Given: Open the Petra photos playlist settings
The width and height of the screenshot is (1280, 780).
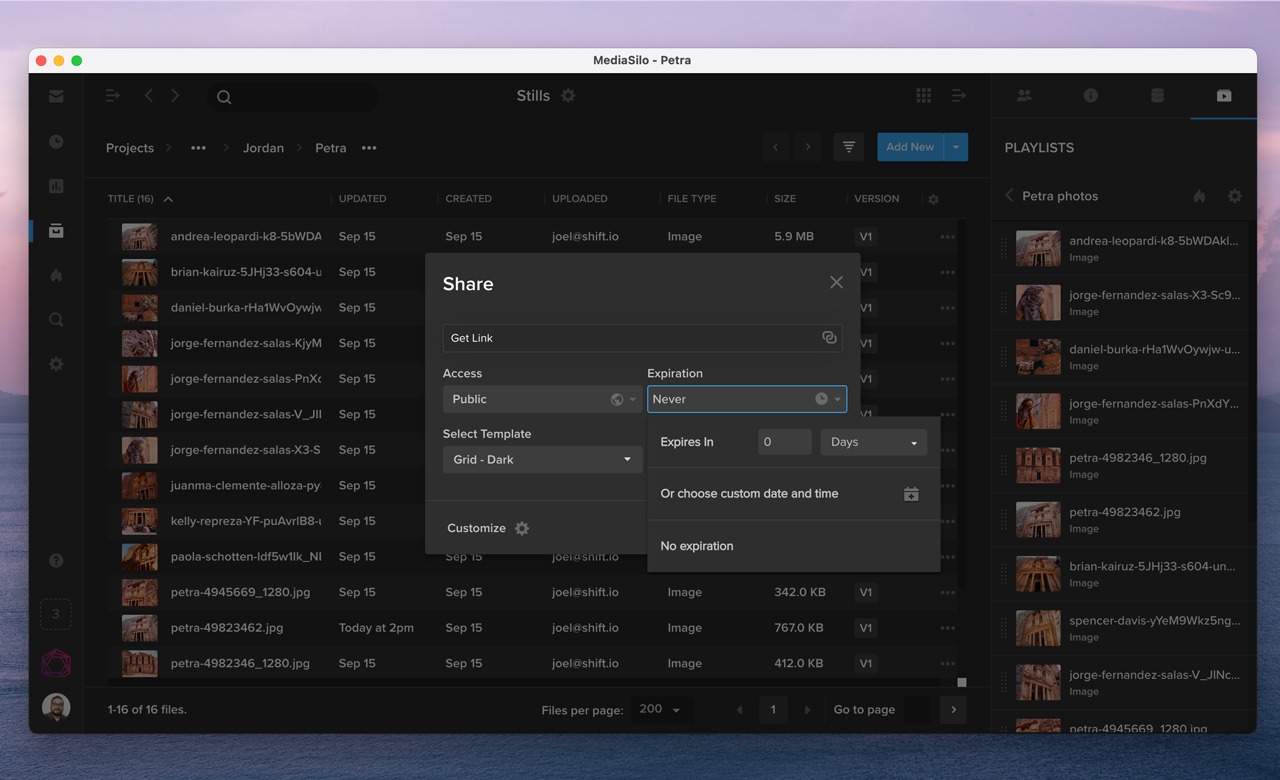Looking at the screenshot, I should pos(1234,196).
